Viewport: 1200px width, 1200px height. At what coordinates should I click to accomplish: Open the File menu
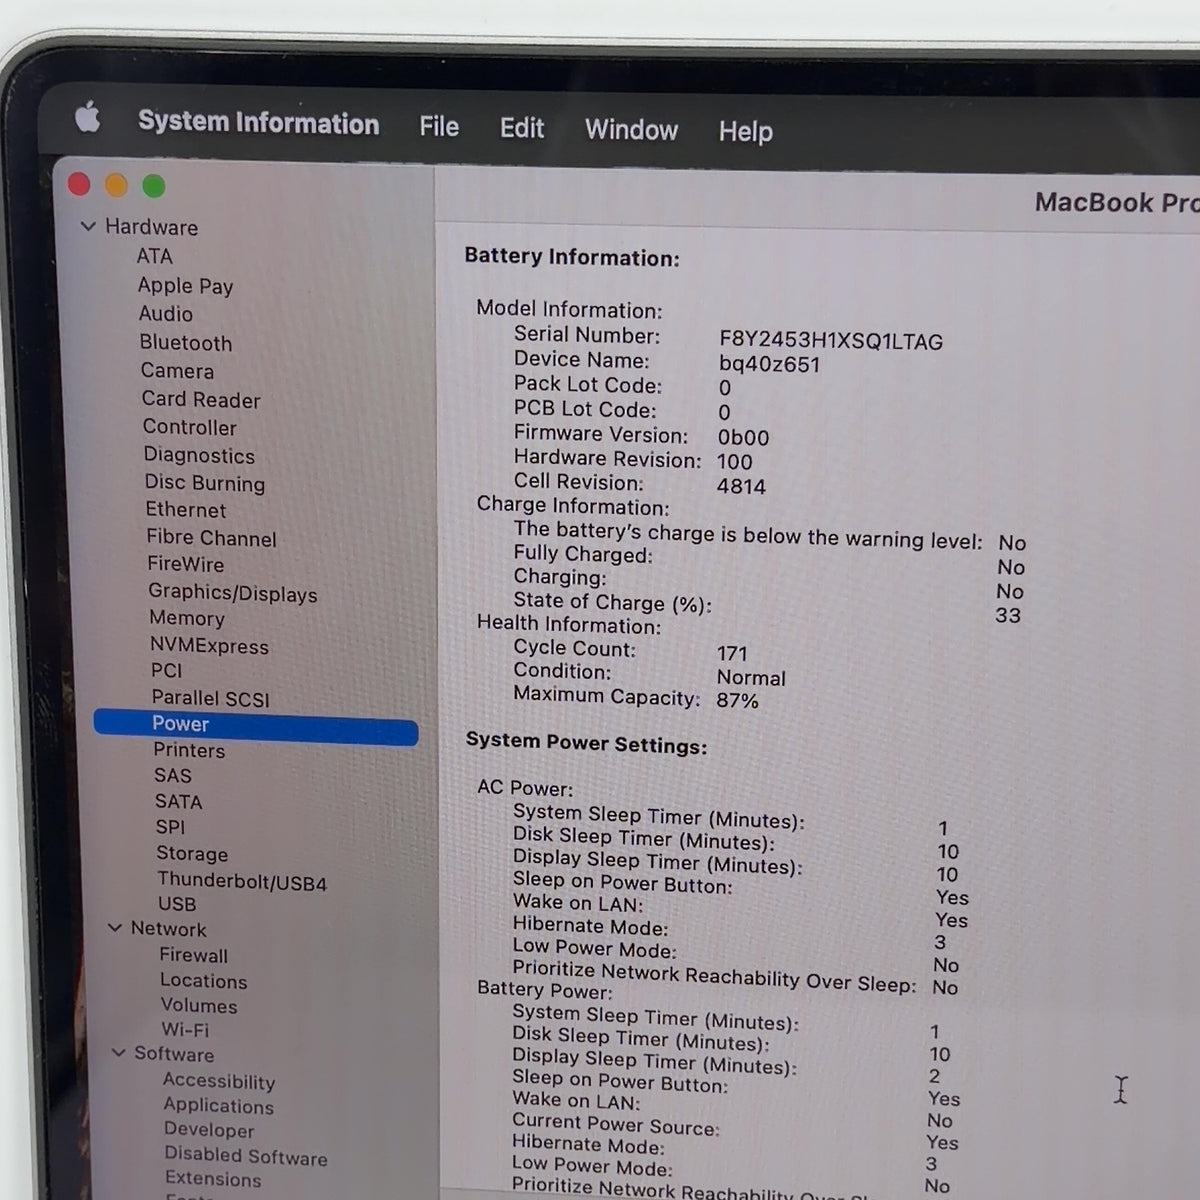tap(439, 126)
